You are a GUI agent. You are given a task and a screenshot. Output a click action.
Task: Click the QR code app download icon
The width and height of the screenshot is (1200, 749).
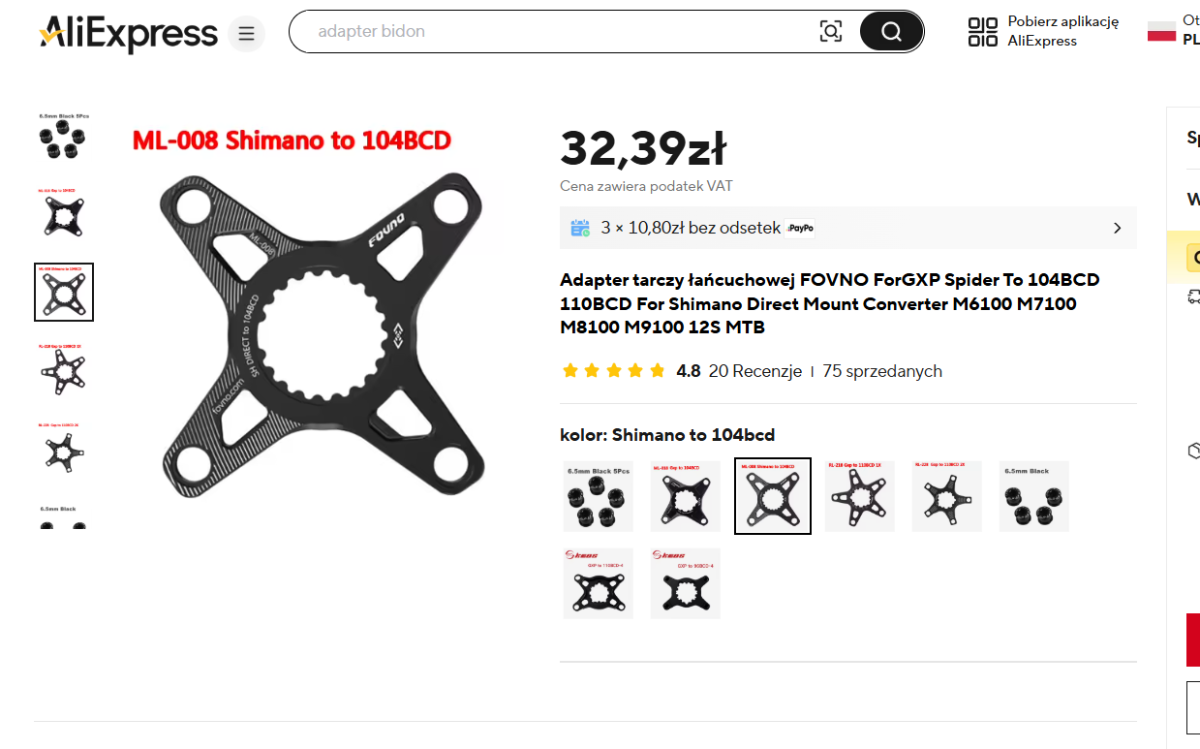[983, 31]
